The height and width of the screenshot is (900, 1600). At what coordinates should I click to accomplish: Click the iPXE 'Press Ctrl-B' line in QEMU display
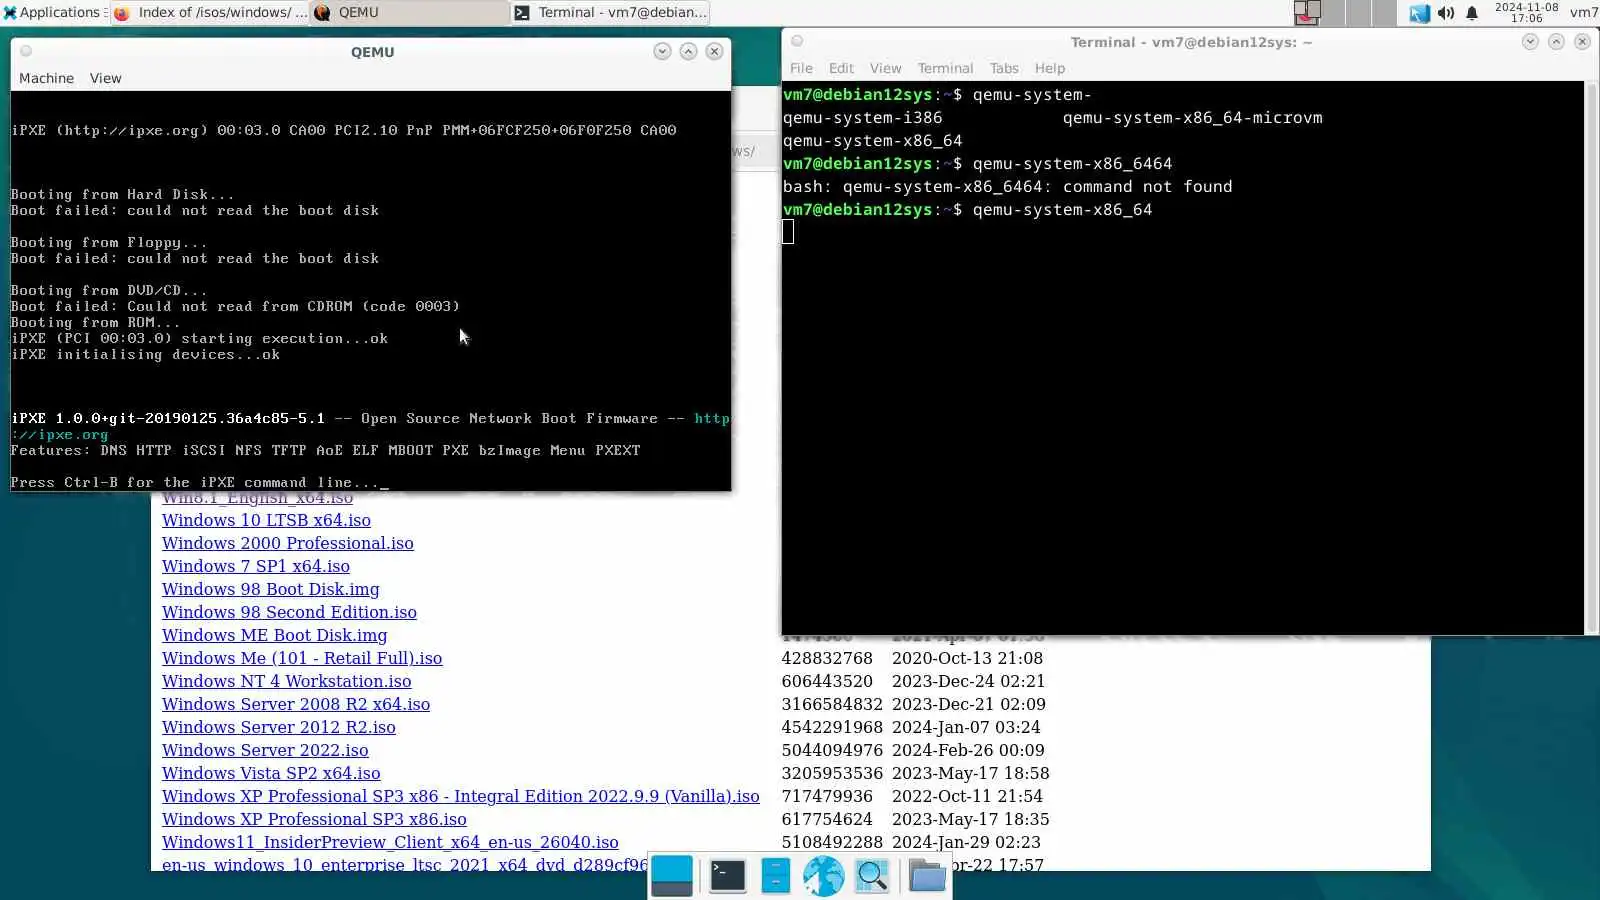tap(199, 482)
